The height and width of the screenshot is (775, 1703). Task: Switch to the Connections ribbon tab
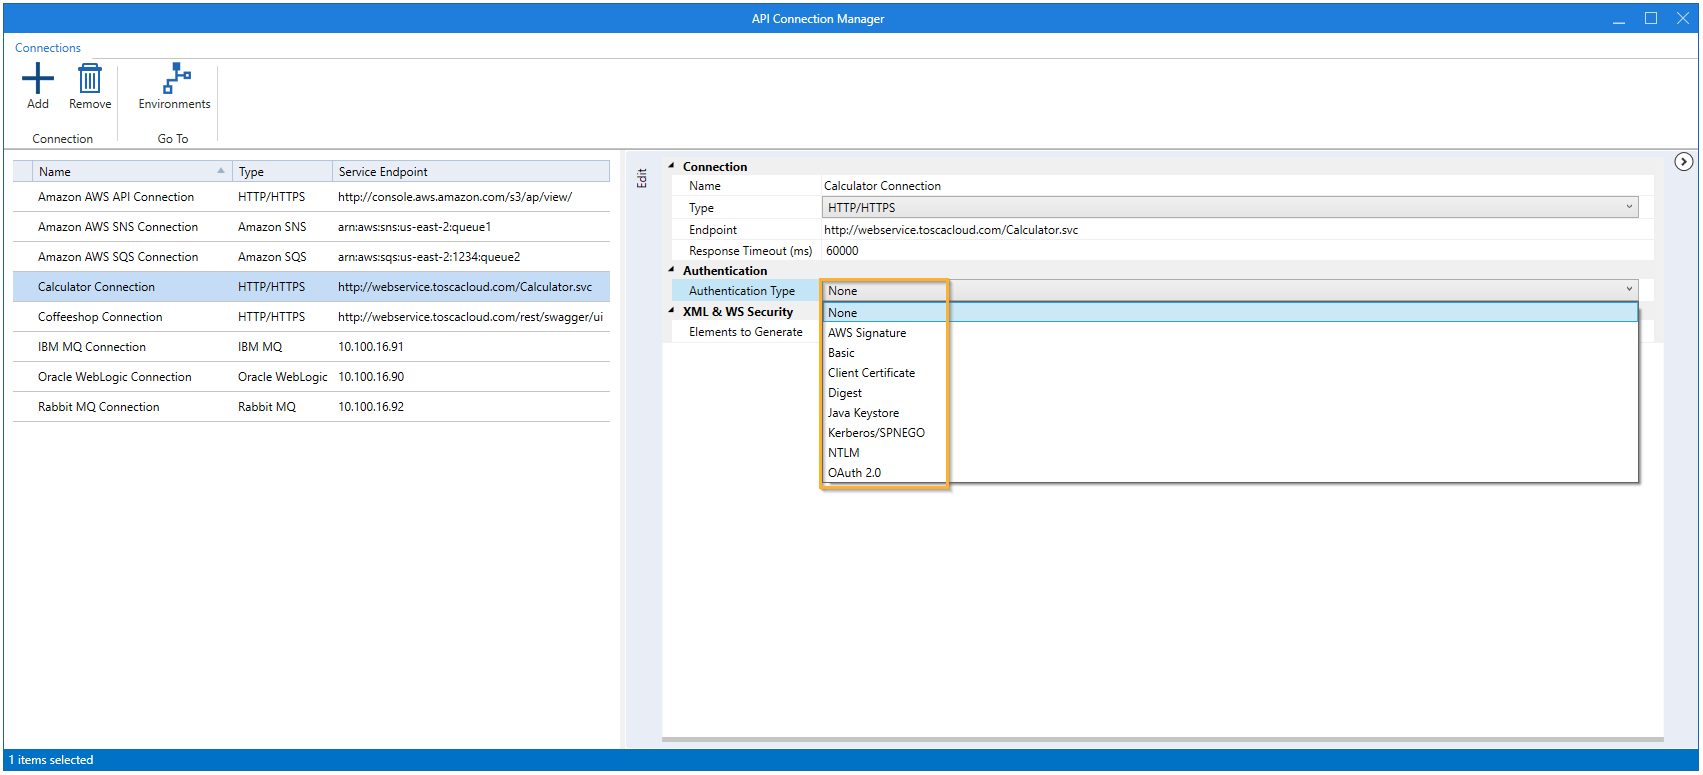pos(48,48)
